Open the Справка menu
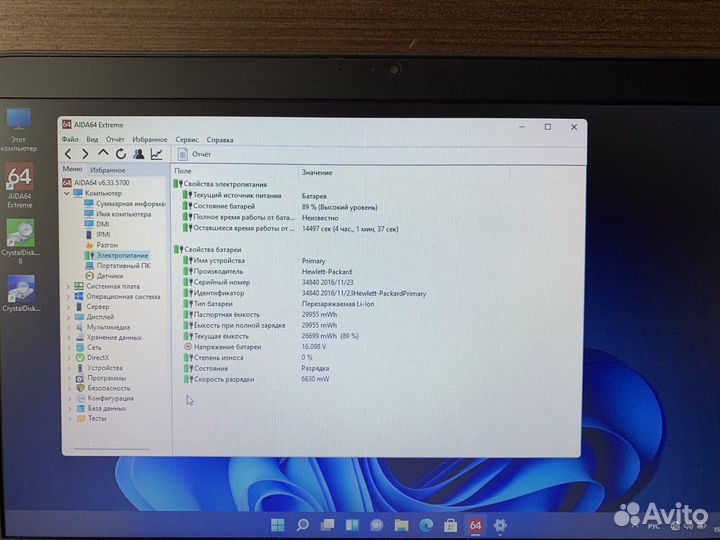720x540 pixels. [220, 140]
